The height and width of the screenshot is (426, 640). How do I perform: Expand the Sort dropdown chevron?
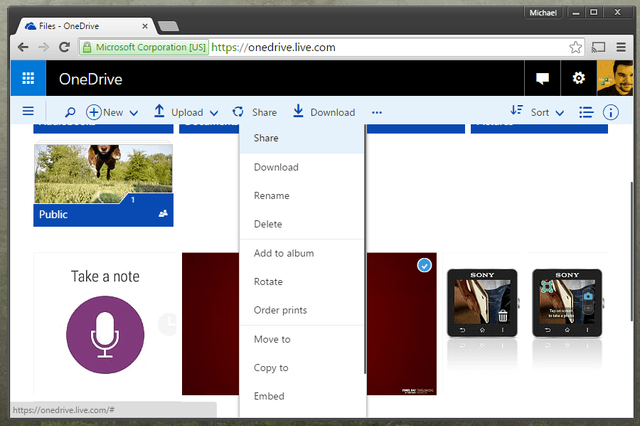(560, 113)
